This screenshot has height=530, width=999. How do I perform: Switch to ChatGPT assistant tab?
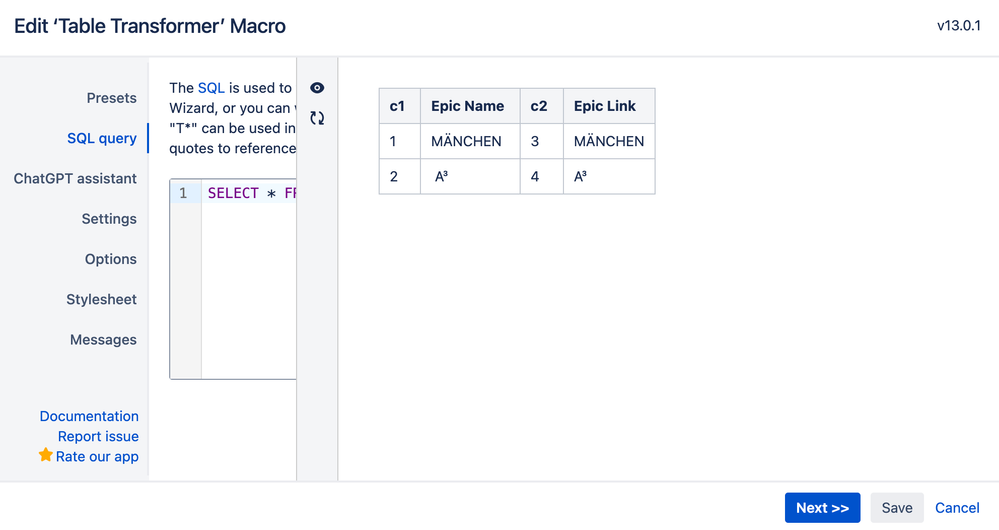[75, 178]
